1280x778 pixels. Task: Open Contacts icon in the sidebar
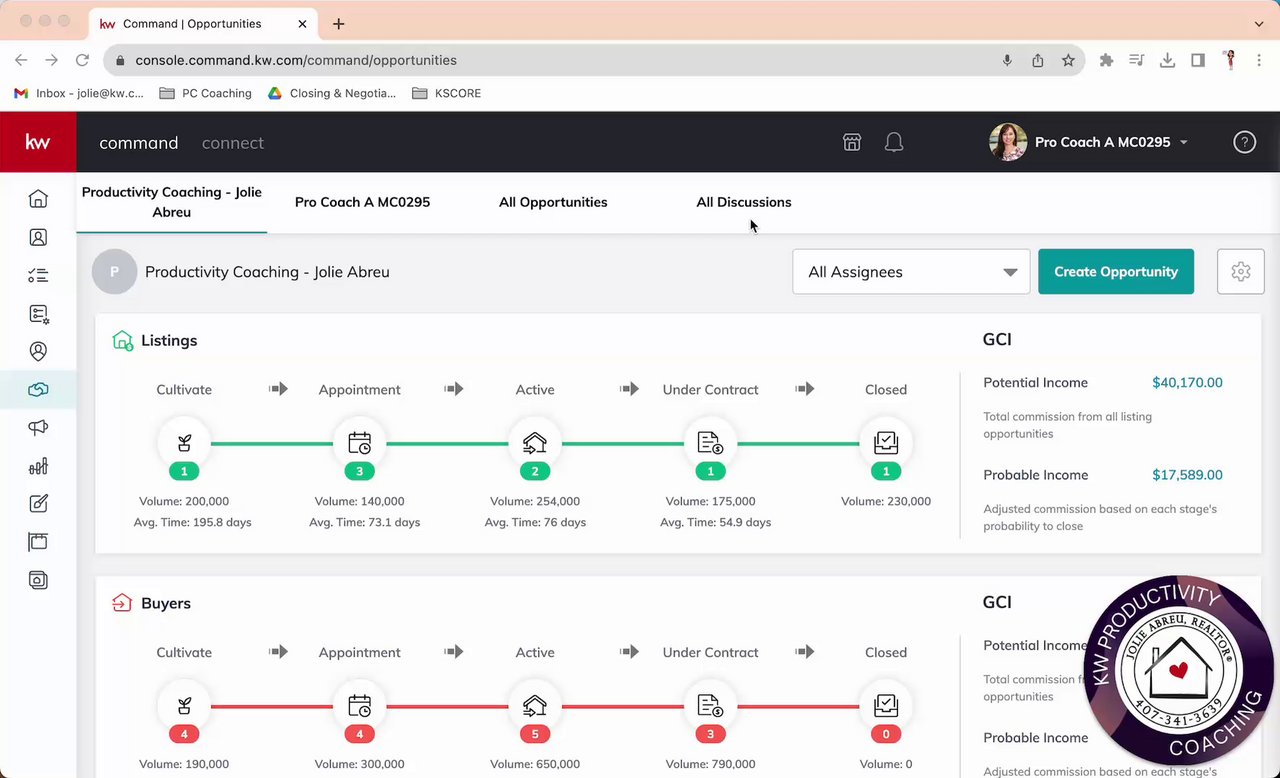point(38,237)
